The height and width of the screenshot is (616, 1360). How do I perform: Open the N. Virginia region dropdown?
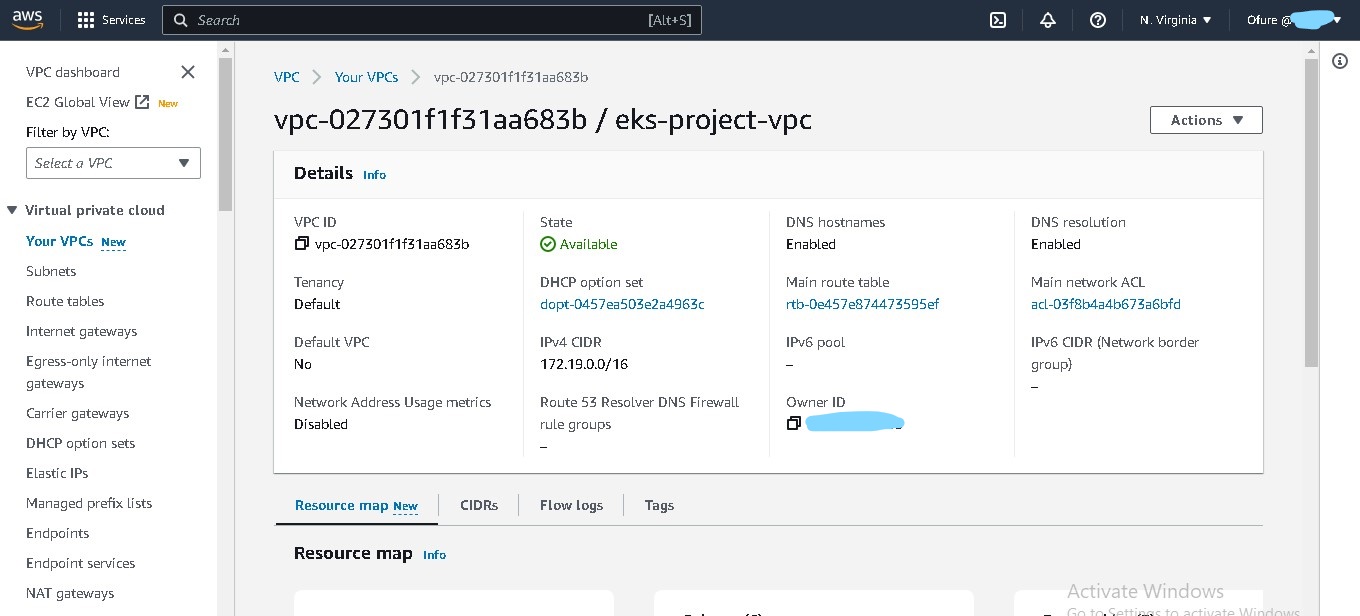pyautogui.click(x=1176, y=20)
